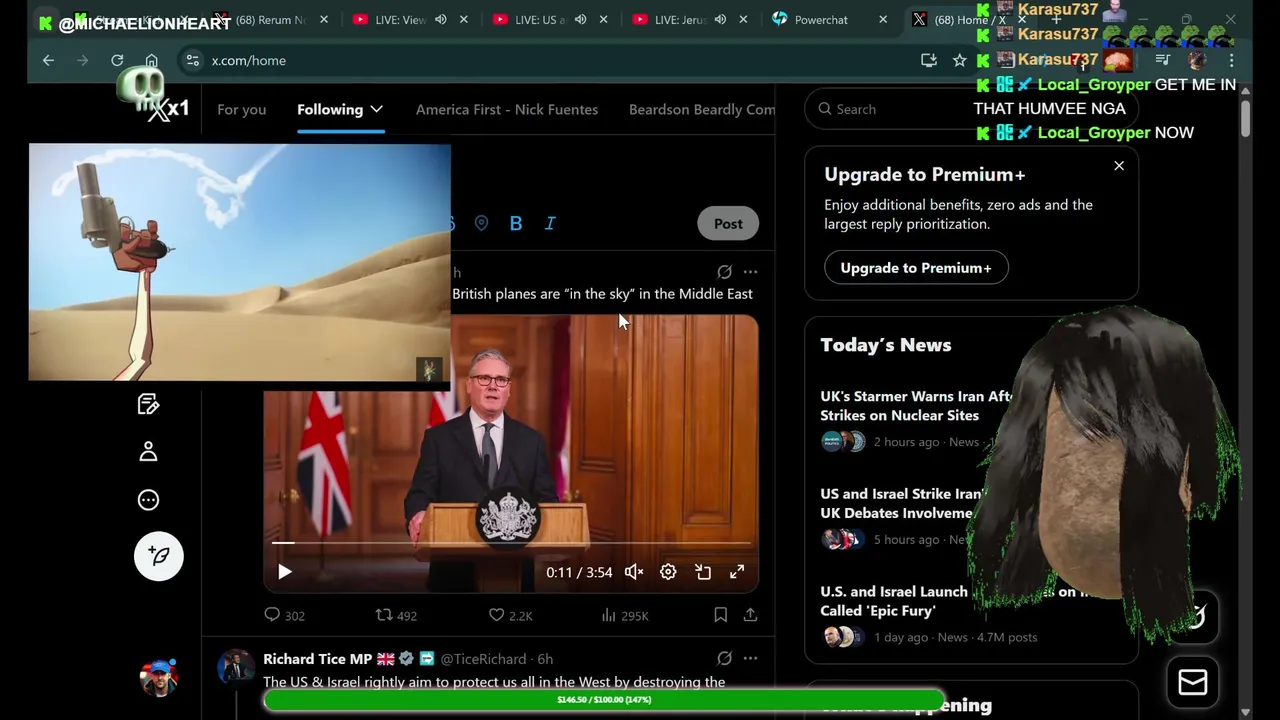This screenshot has height=720, width=1280.
Task: Open Grok explain on Starmer post
Action: [724, 271]
